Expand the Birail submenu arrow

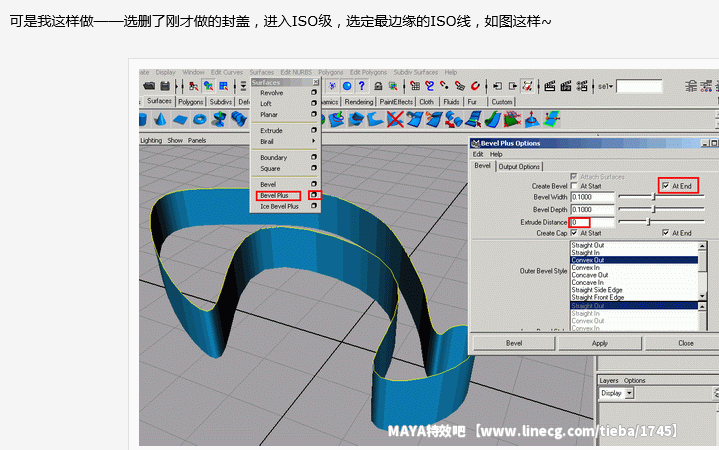(x=314, y=141)
